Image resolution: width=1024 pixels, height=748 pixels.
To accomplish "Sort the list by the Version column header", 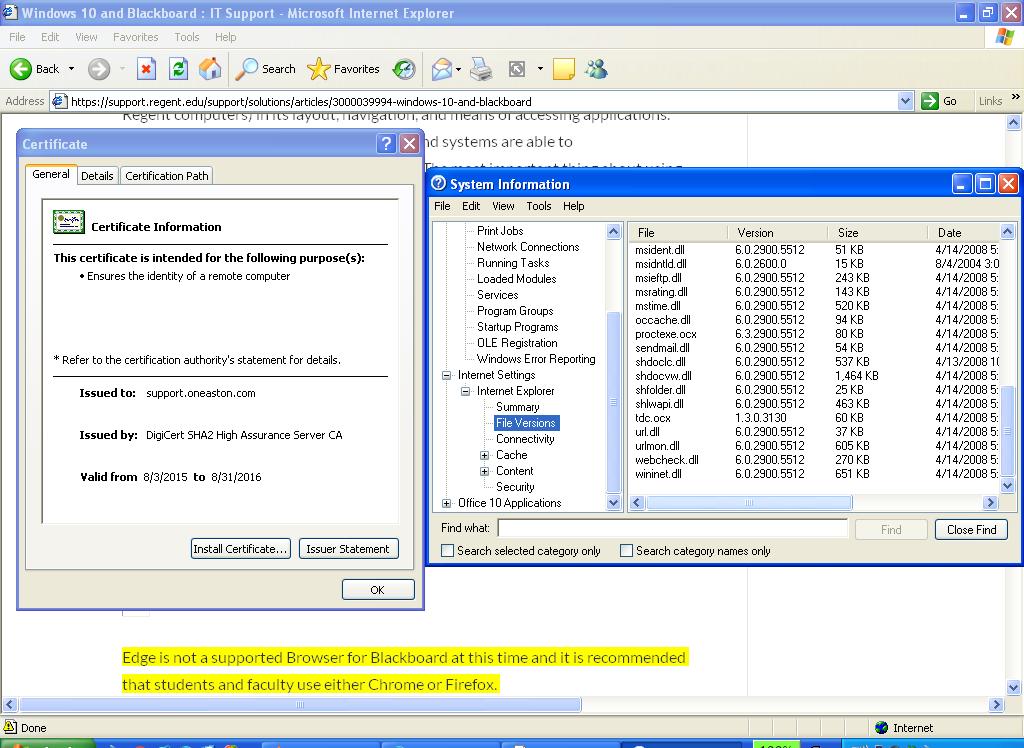I will pyautogui.click(x=778, y=233).
